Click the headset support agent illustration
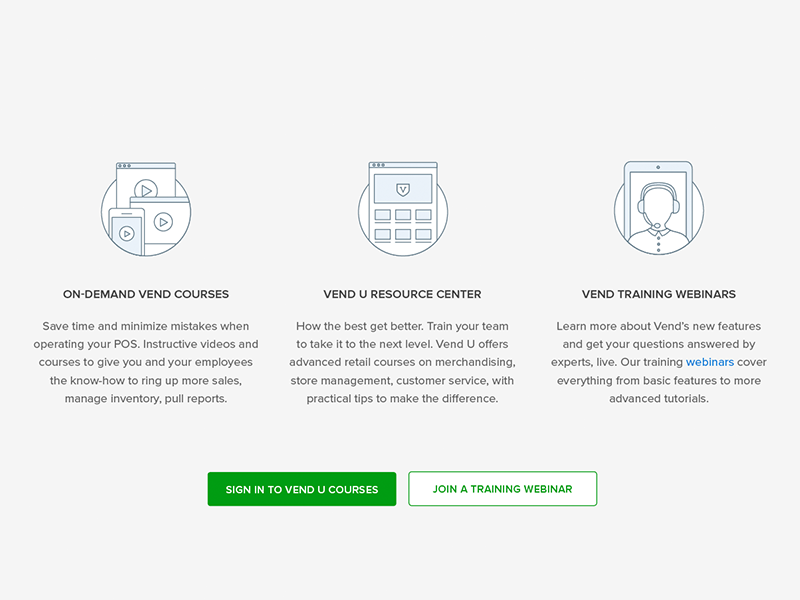 [659, 208]
